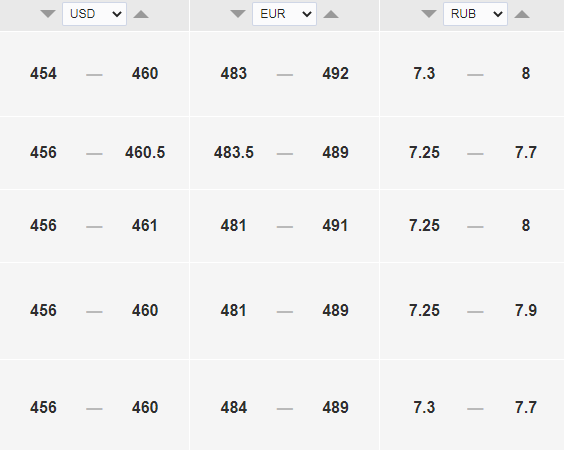This screenshot has width=564, height=450.
Task: Select the 454 USD buy rate
Action: (44, 74)
